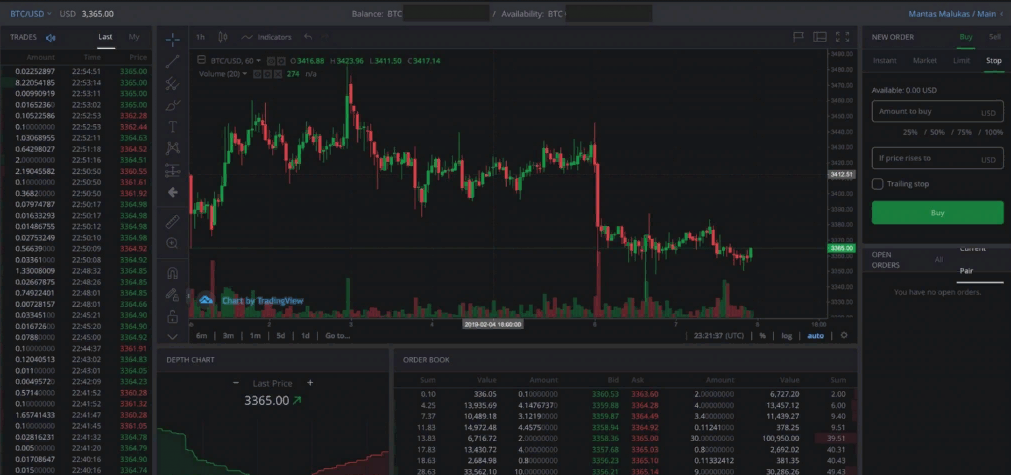Image resolution: width=1011 pixels, height=475 pixels.
Task: Choose the Market order type
Action: click(x=925, y=61)
